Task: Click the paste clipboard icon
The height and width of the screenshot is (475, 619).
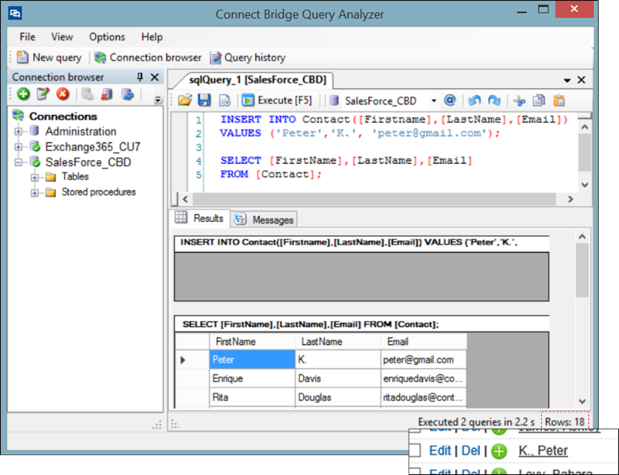Action: click(559, 100)
